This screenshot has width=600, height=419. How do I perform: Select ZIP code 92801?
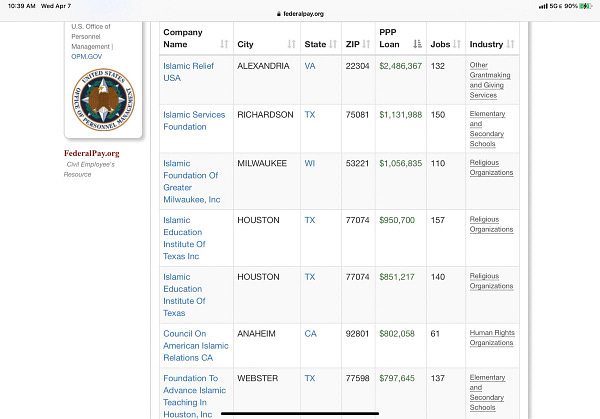point(357,333)
